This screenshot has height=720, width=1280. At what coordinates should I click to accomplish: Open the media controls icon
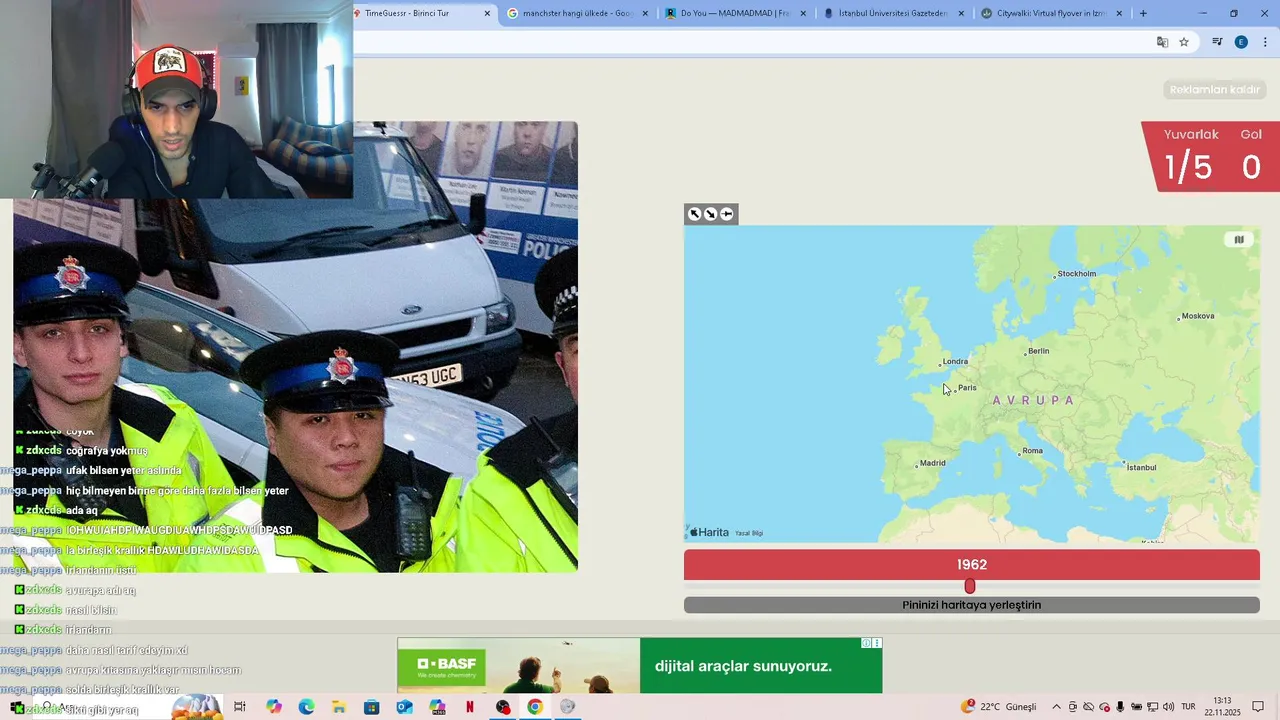[x=1217, y=42]
